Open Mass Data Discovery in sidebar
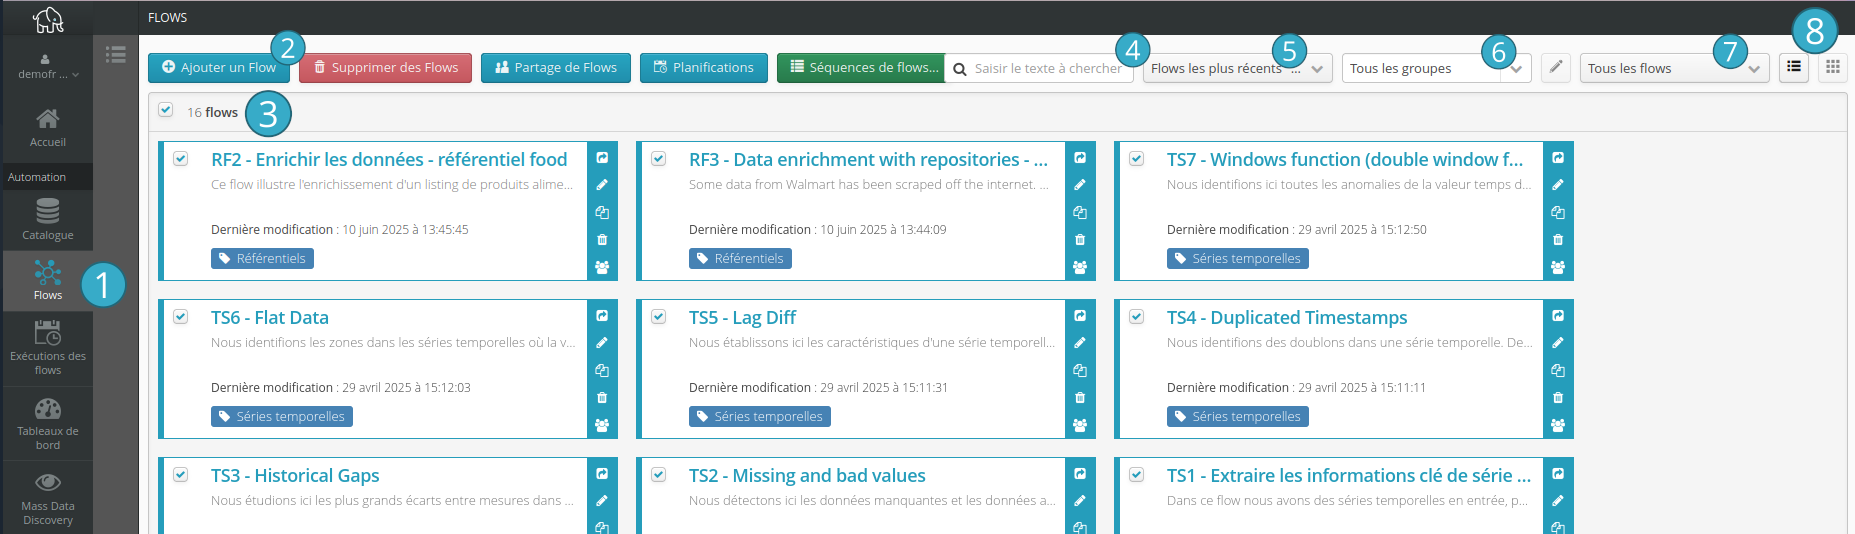This screenshot has width=1855, height=534. coord(47,498)
